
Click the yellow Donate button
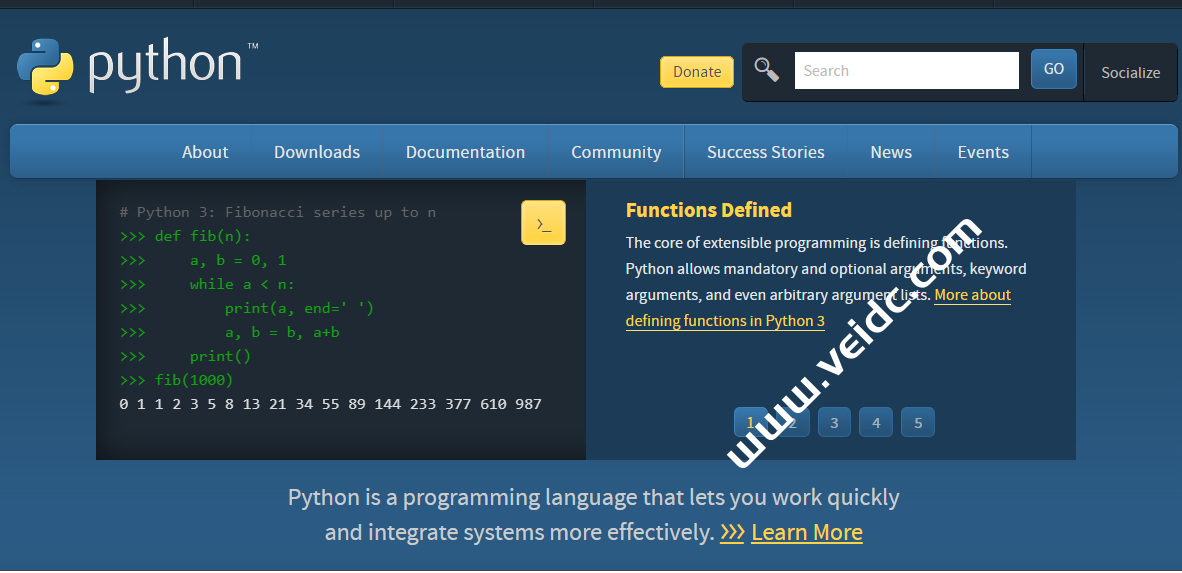697,72
